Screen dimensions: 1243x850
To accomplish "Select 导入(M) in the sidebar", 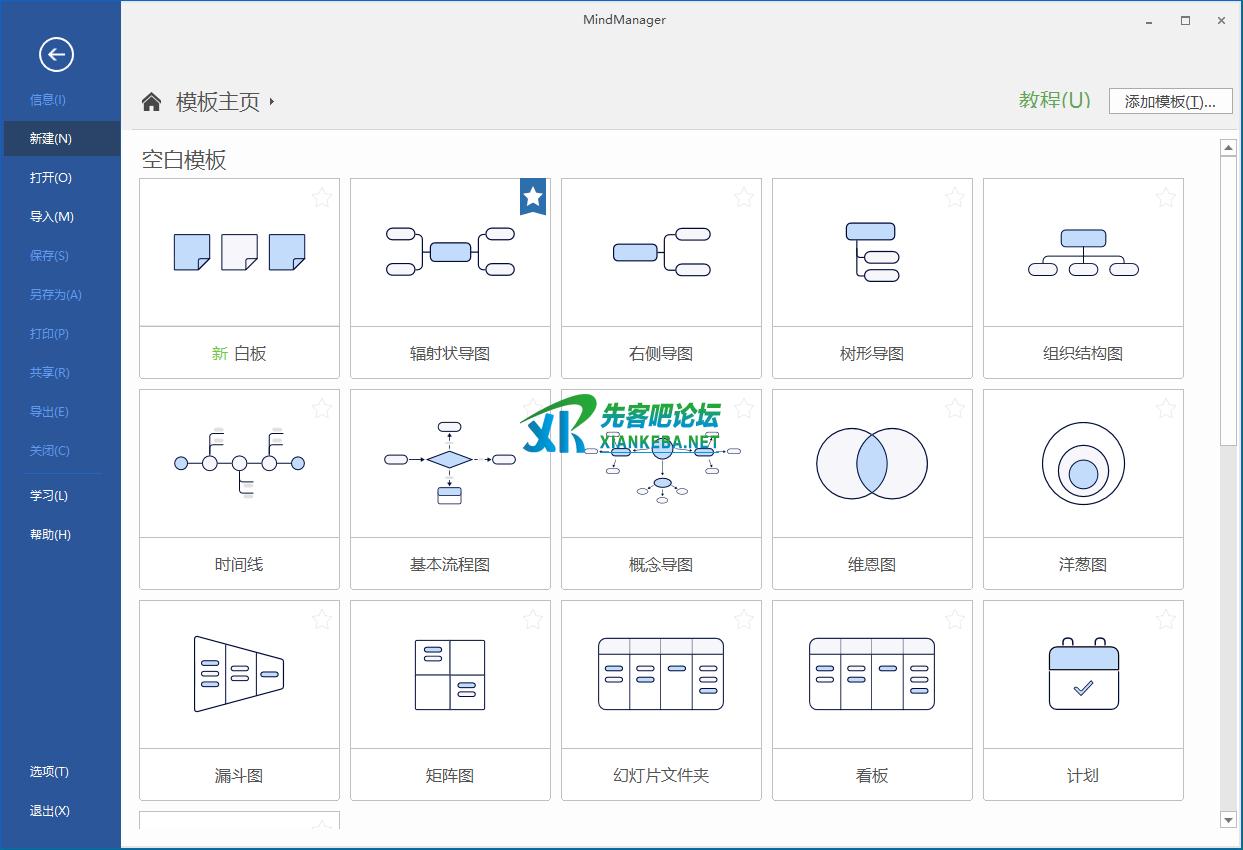I will coord(52,217).
